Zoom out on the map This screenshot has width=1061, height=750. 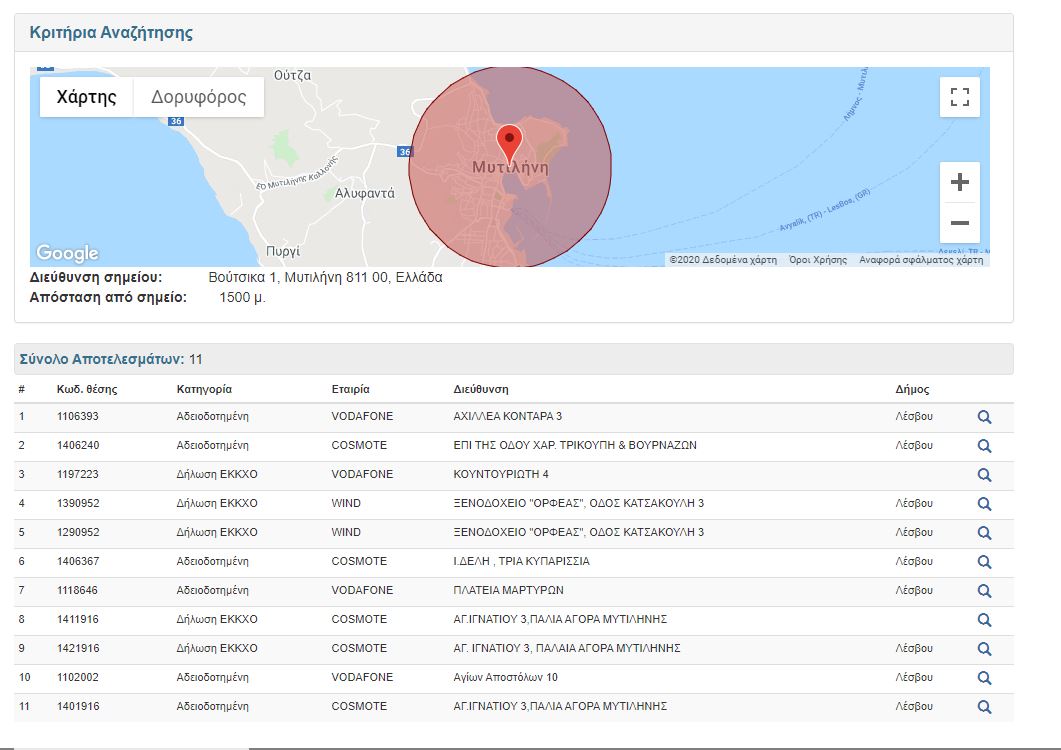pos(960,223)
